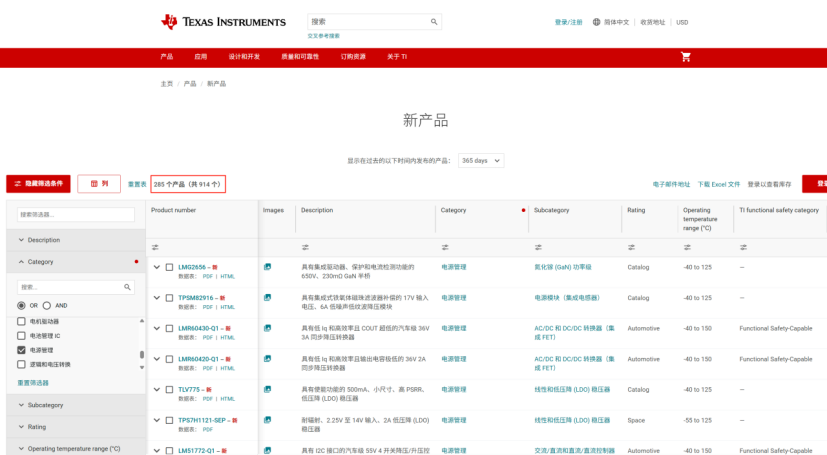Open the LMG2656 product link
This screenshot has width=827, height=455.
point(192,267)
